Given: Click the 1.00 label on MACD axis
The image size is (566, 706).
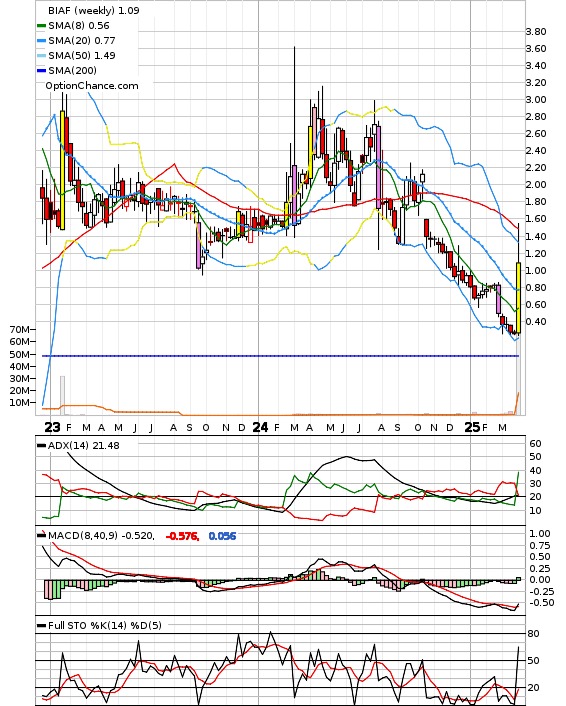Looking at the screenshot, I should coord(540,534).
